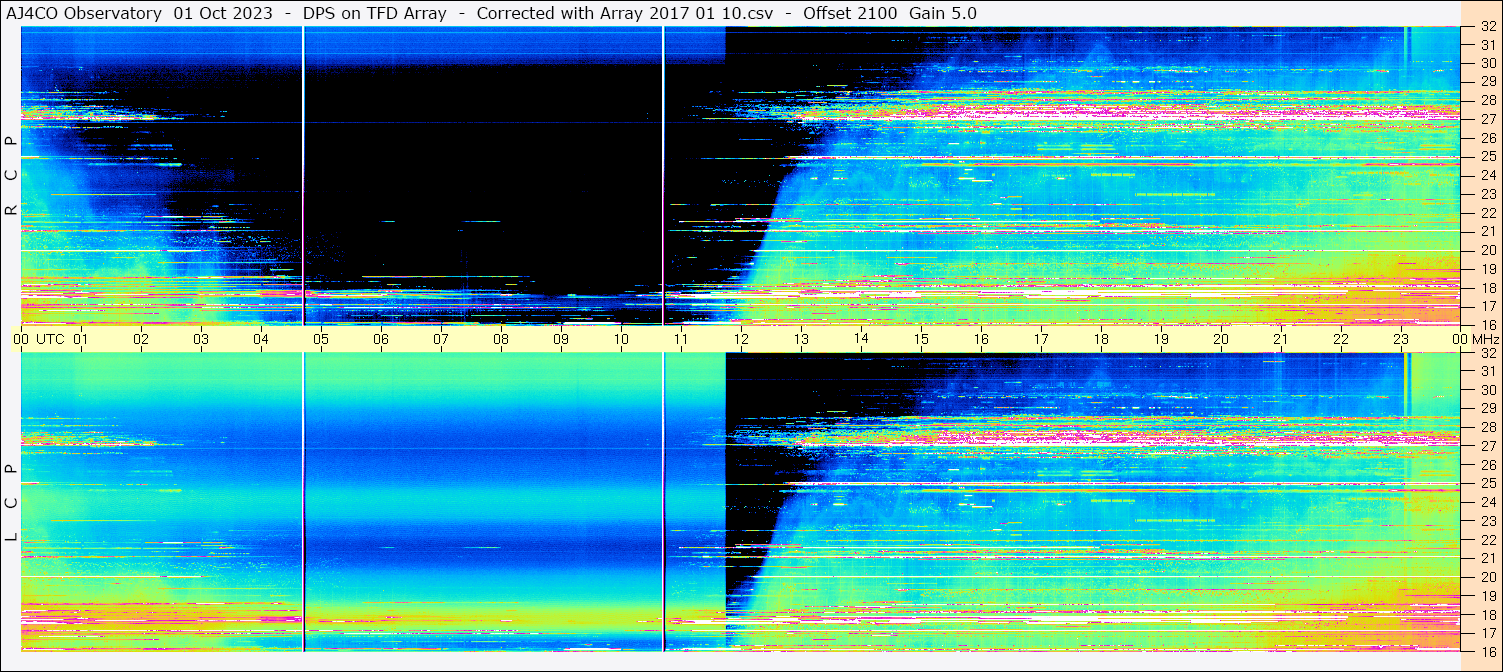Select the 09 hour label on the time axis
Screen dimensions: 1503x672
pos(561,339)
